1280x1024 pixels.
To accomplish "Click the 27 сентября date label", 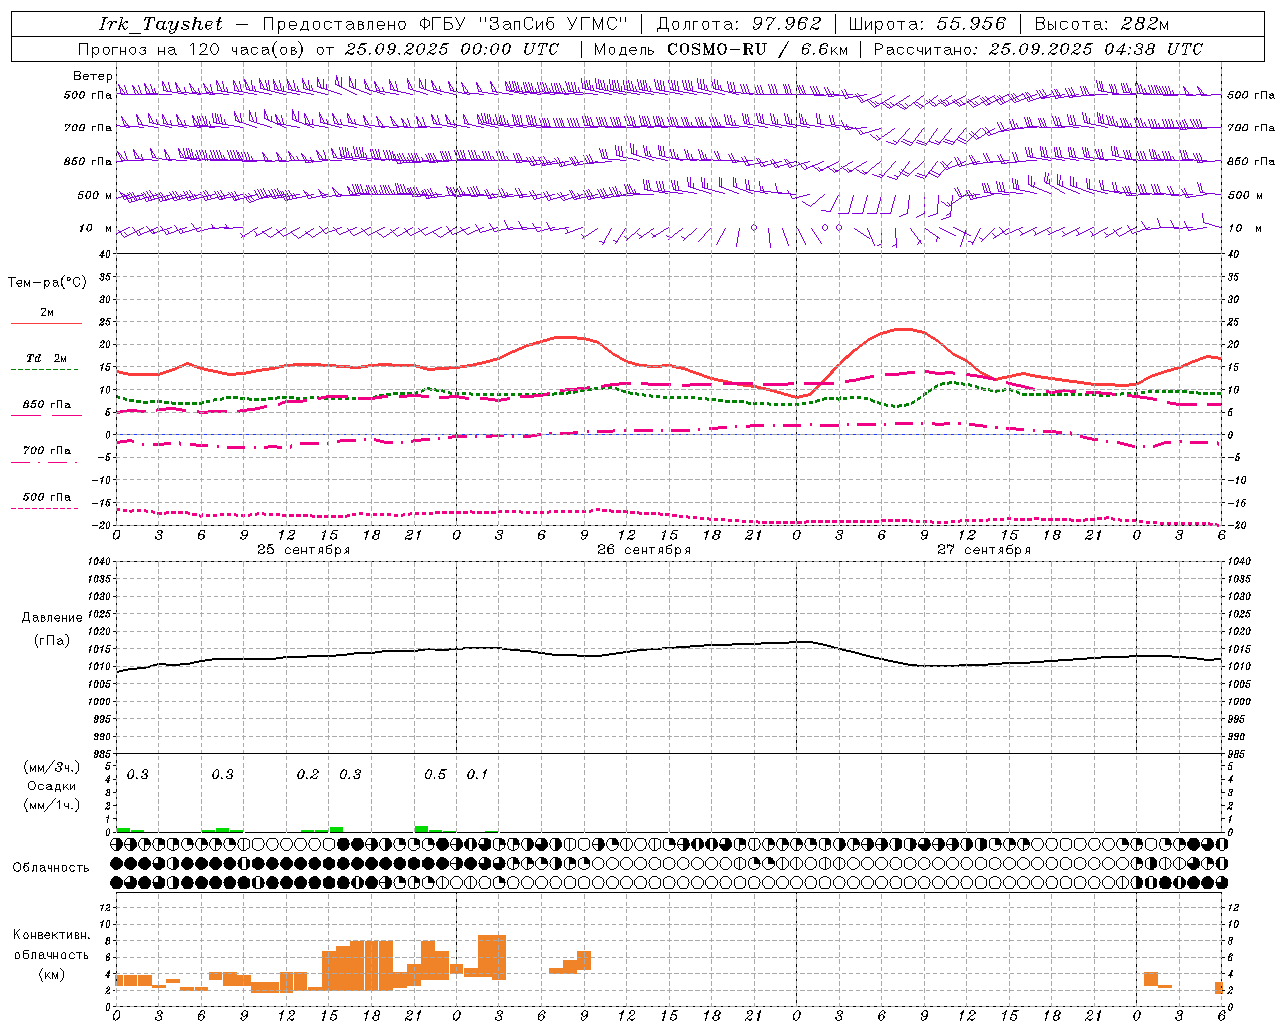I will pyautogui.click(x=983, y=550).
